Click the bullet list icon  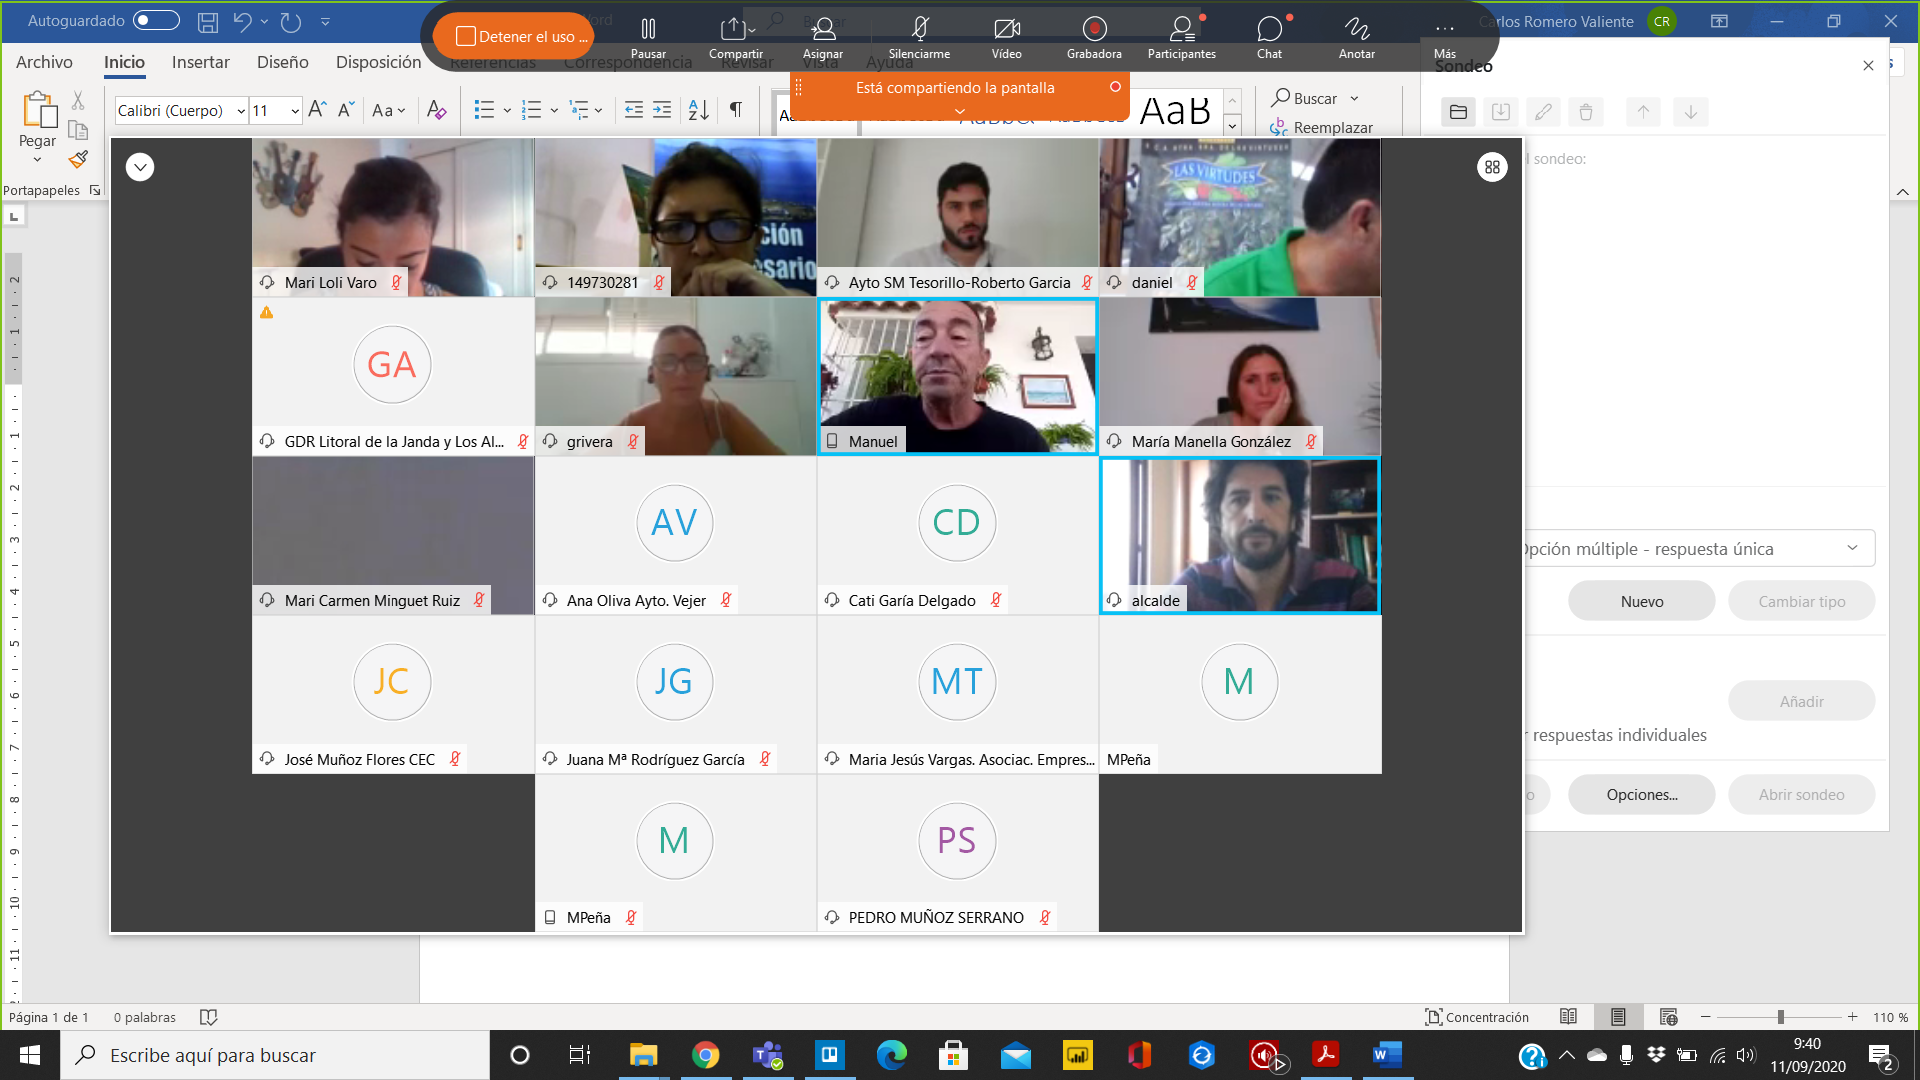484,110
